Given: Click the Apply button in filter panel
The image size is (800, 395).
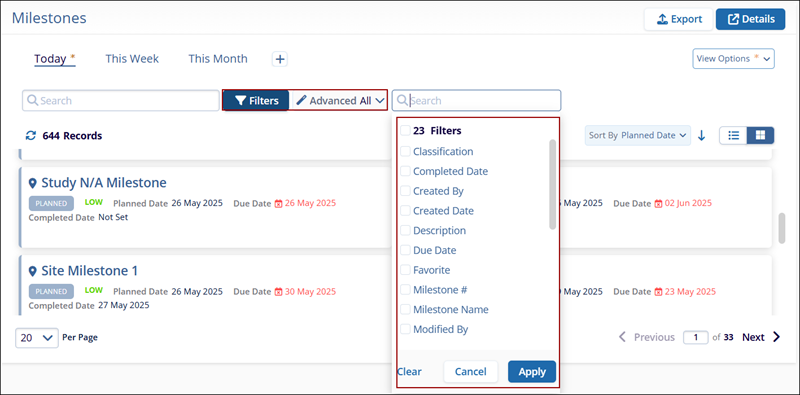Looking at the screenshot, I should [532, 372].
